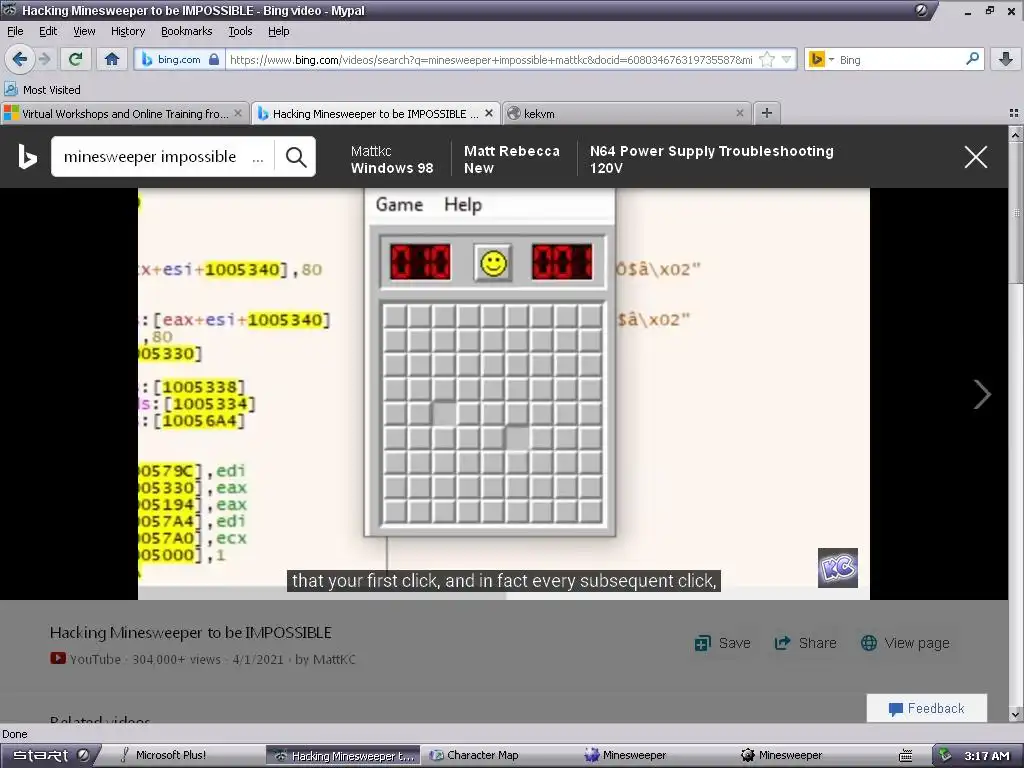
Task: Click the minesweeper smiley face in video
Action: point(493,263)
